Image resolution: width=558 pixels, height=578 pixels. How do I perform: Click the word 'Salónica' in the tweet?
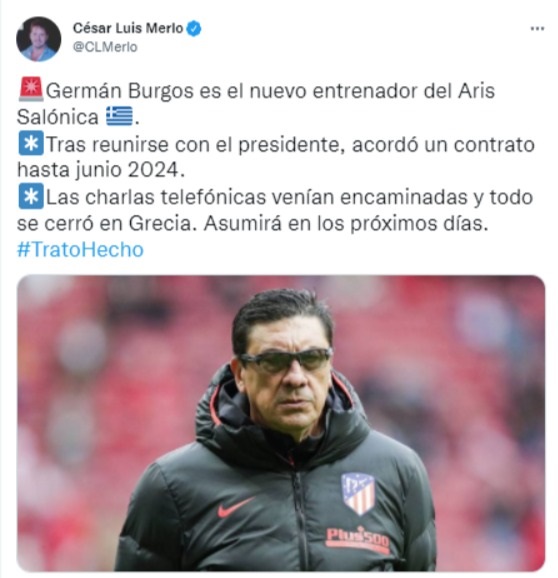coord(58,117)
